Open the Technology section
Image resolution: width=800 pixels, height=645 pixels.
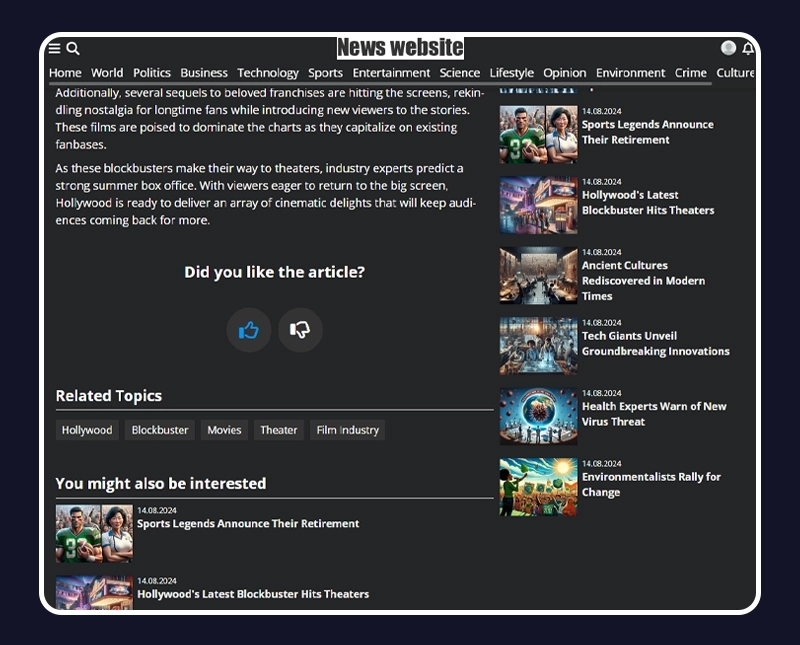[268, 73]
